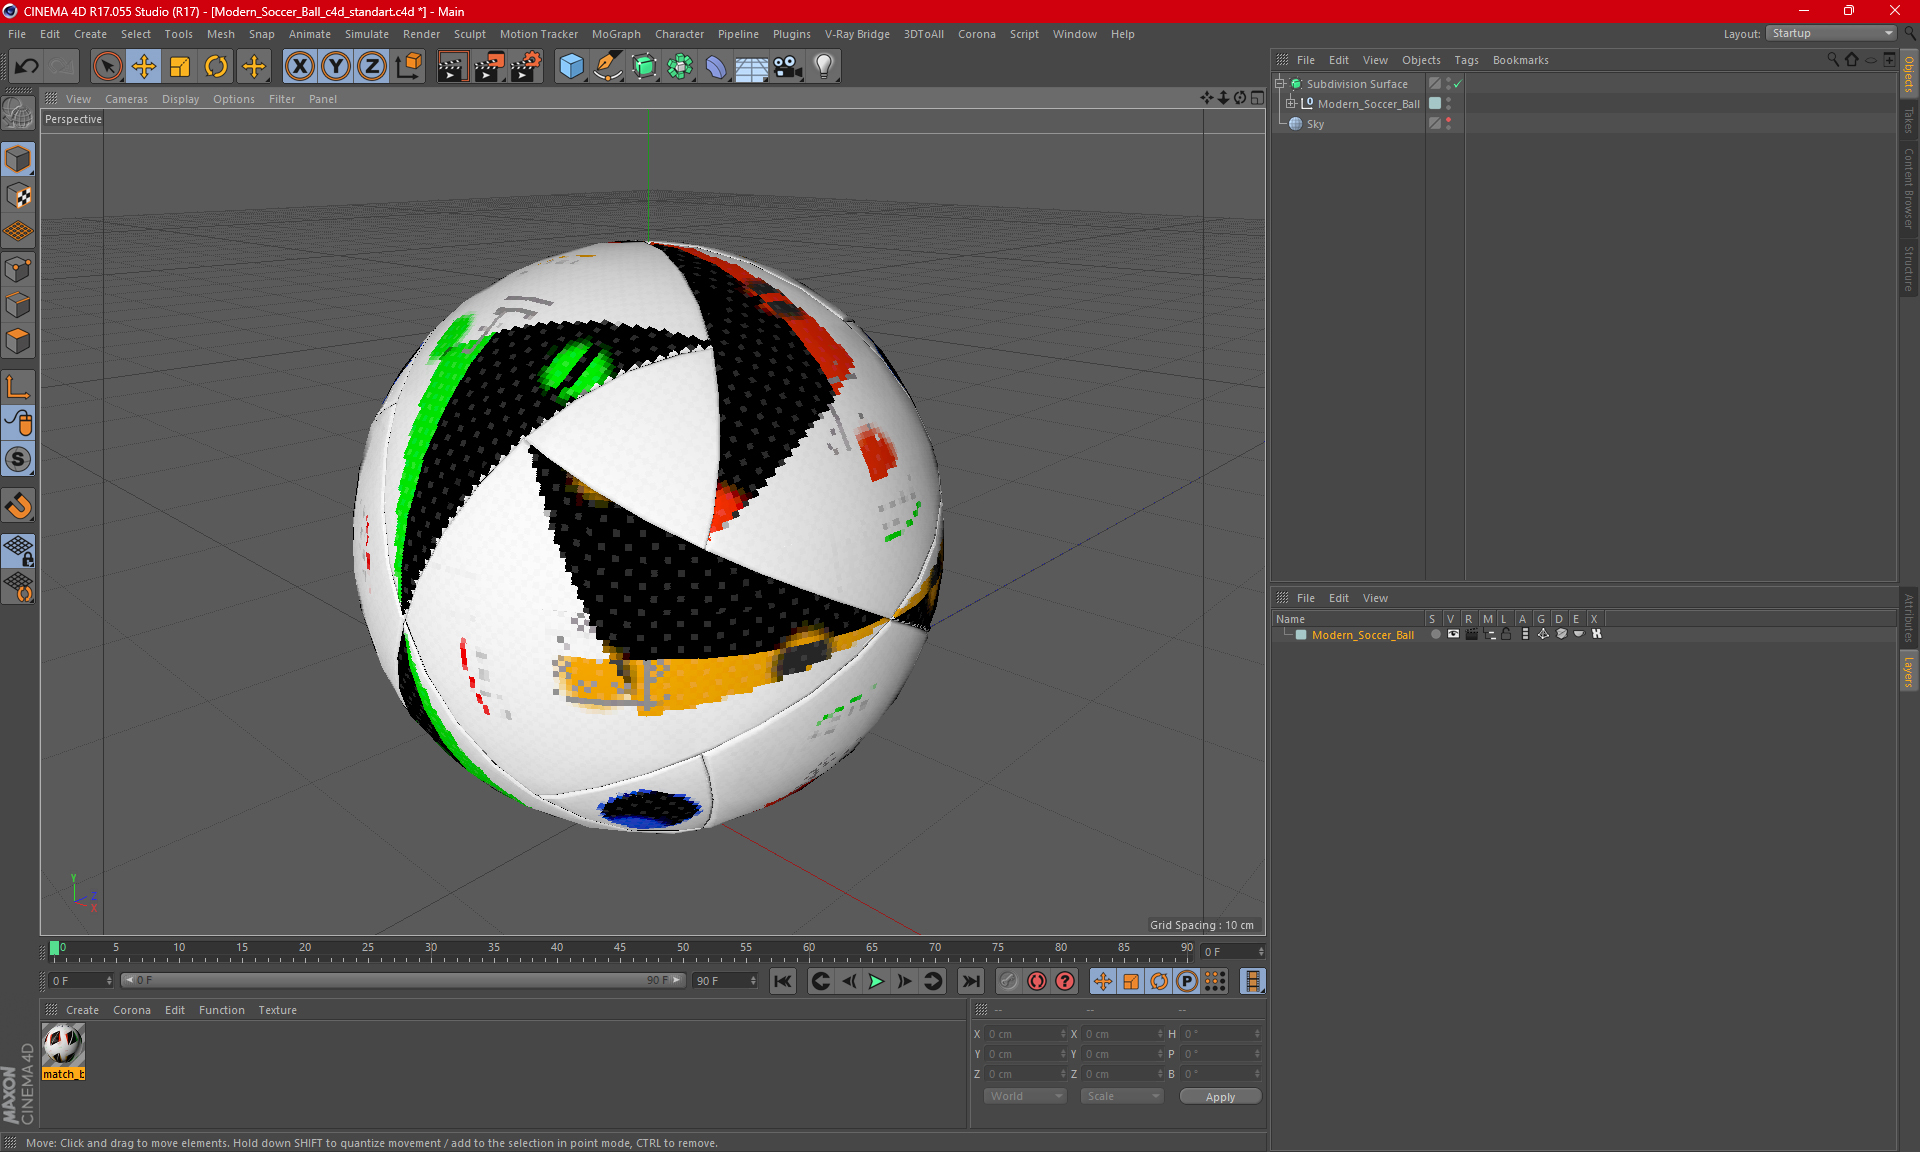Screen dimensions: 1920x1152
Task: Click the Apply button
Action: click(1220, 1097)
